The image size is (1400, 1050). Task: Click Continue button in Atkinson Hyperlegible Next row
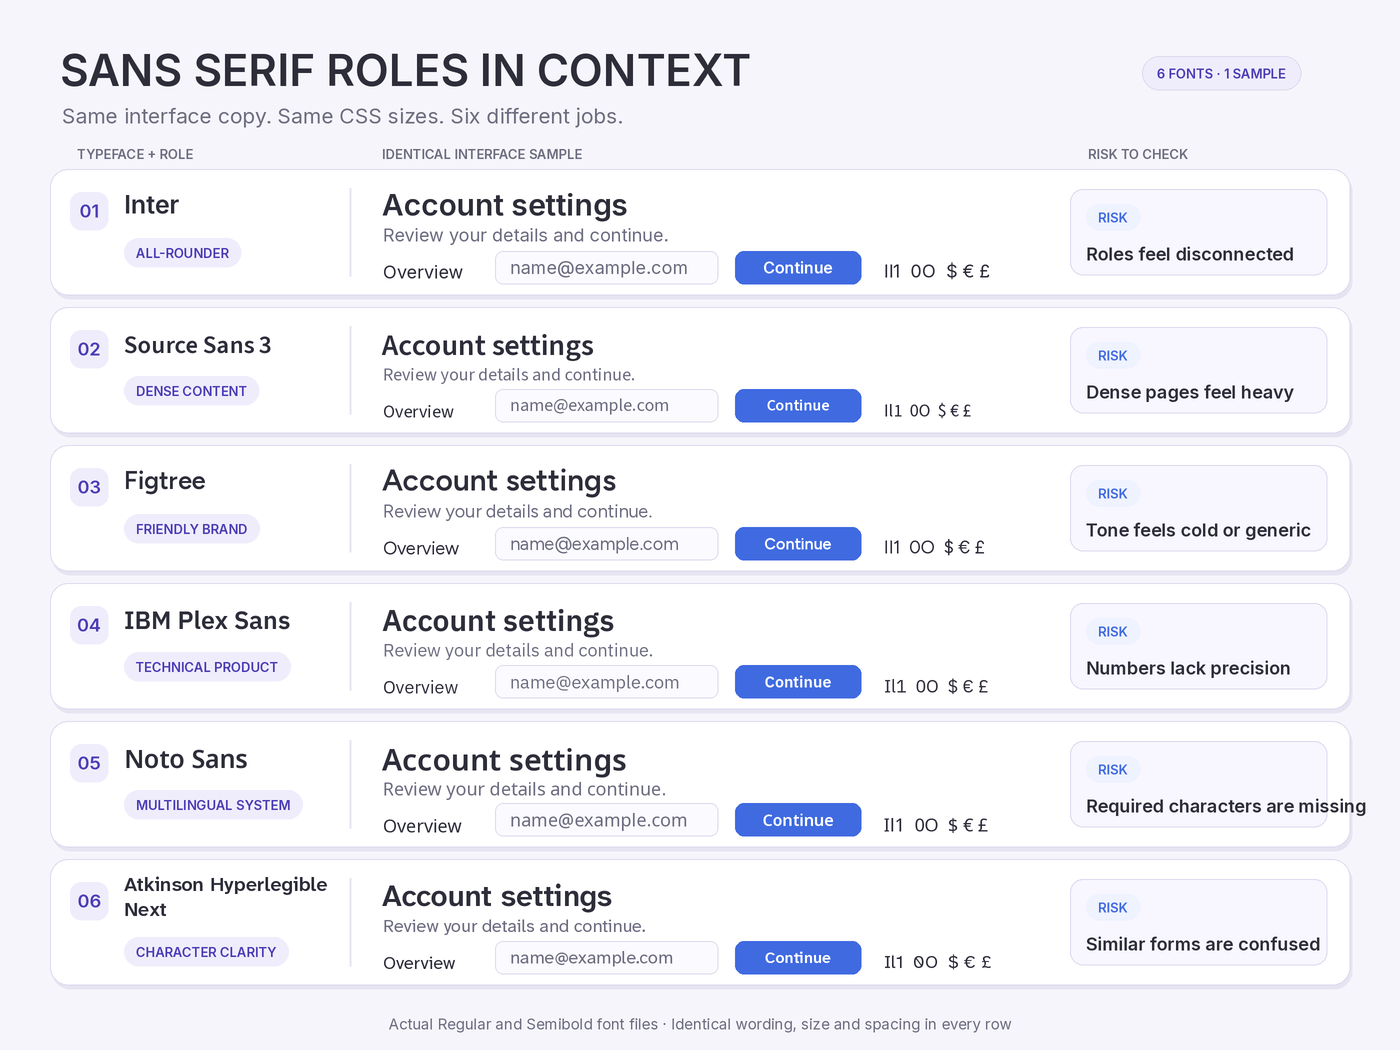point(798,958)
